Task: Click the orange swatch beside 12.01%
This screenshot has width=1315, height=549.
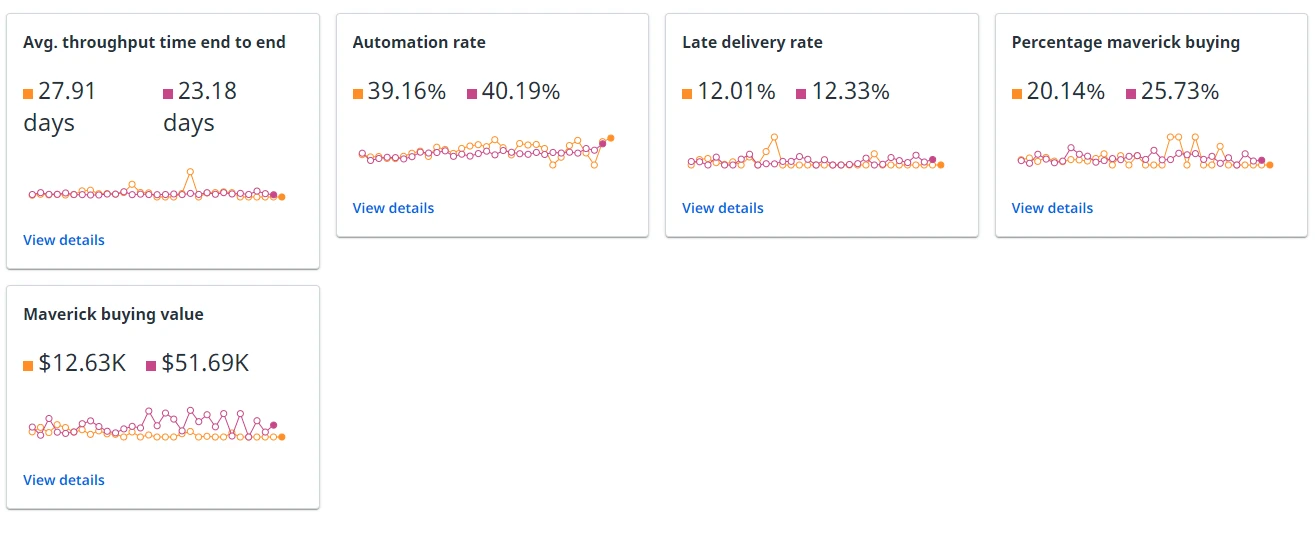Action: [x=687, y=94]
